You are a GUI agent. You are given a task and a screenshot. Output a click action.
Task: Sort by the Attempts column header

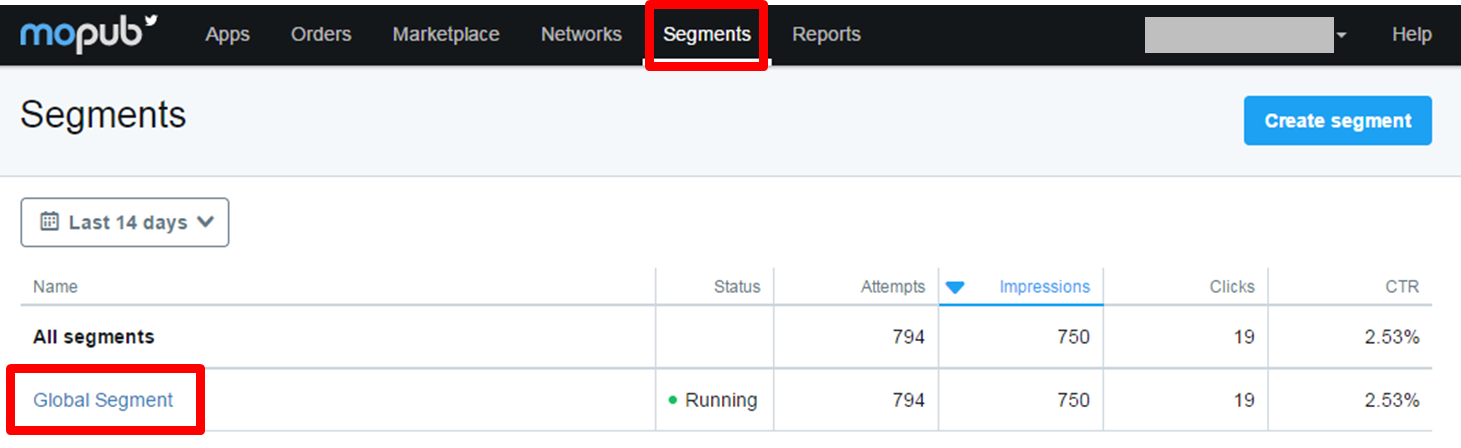pyautogui.click(x=893, y=286)
